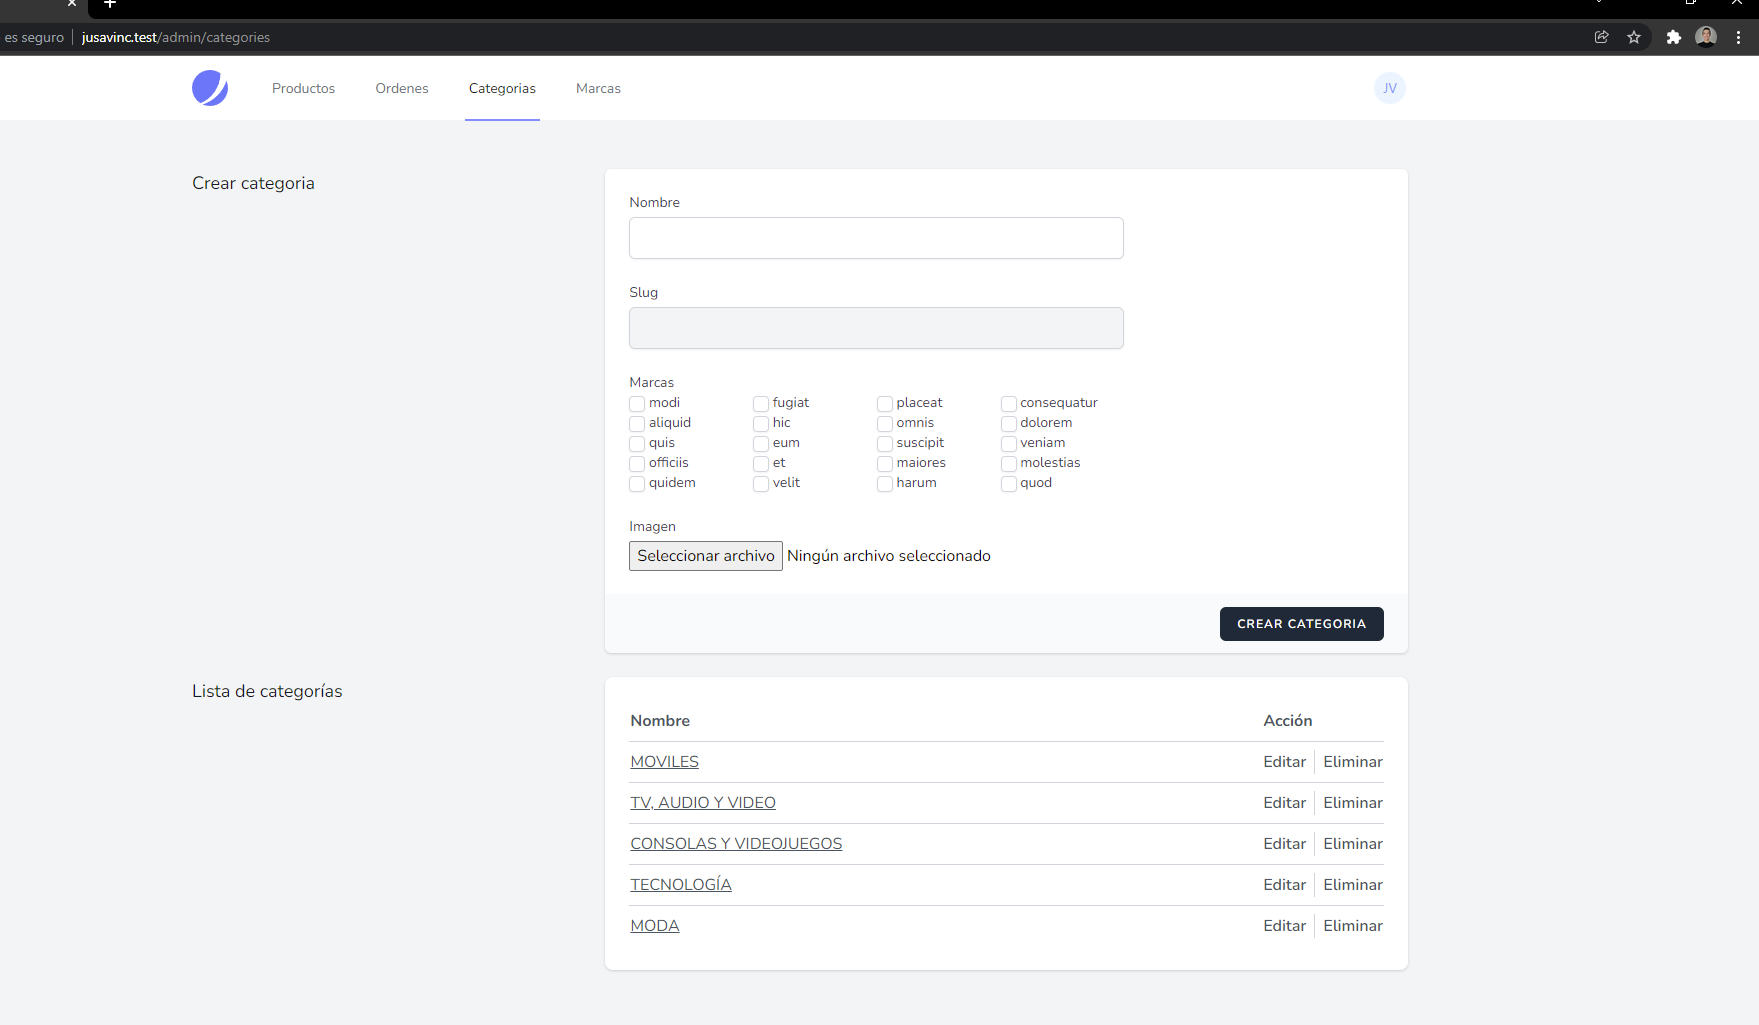Image resolution: width=1759 pixels, height=1025 pixels.
Task: Open the JV user avatar menu
Action: point(1389,88)
